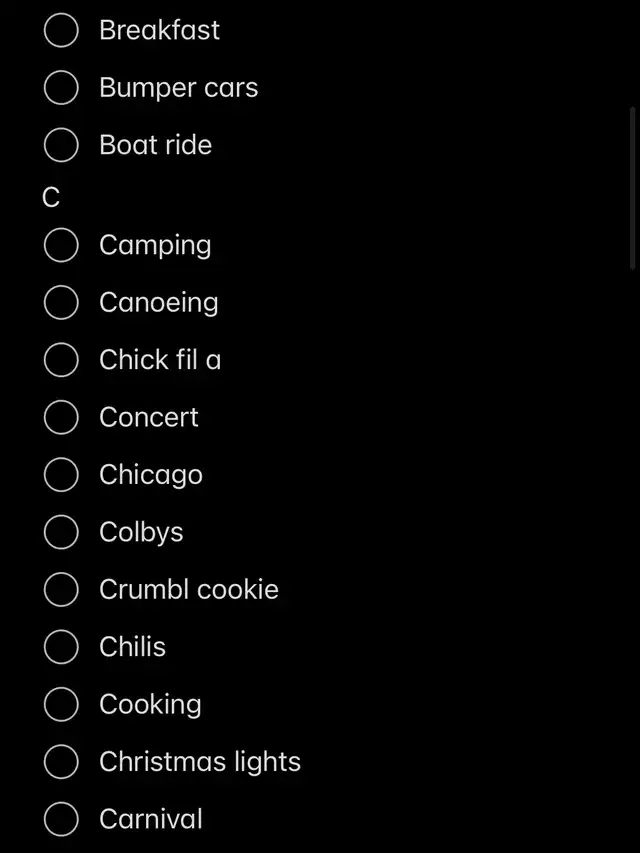Tap the Bumper cars text
This screenshot has width=640, height=853.
178,88
